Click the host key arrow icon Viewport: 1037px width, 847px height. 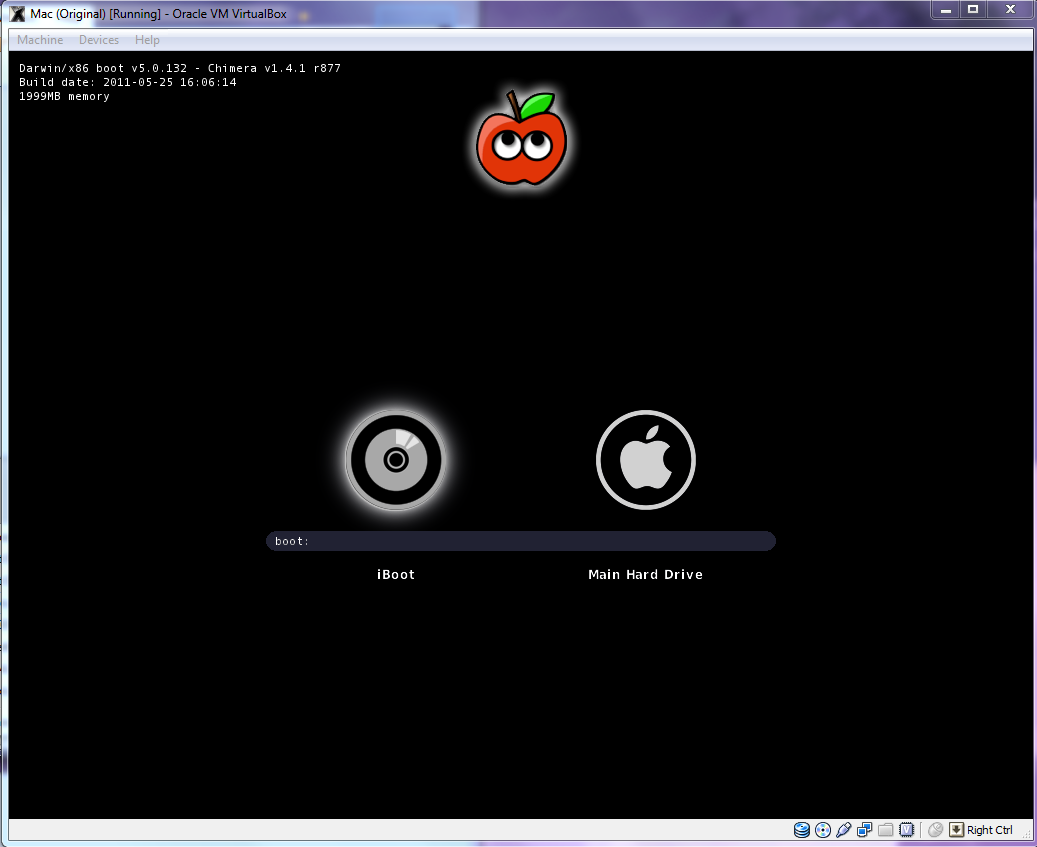coord(956,830)
